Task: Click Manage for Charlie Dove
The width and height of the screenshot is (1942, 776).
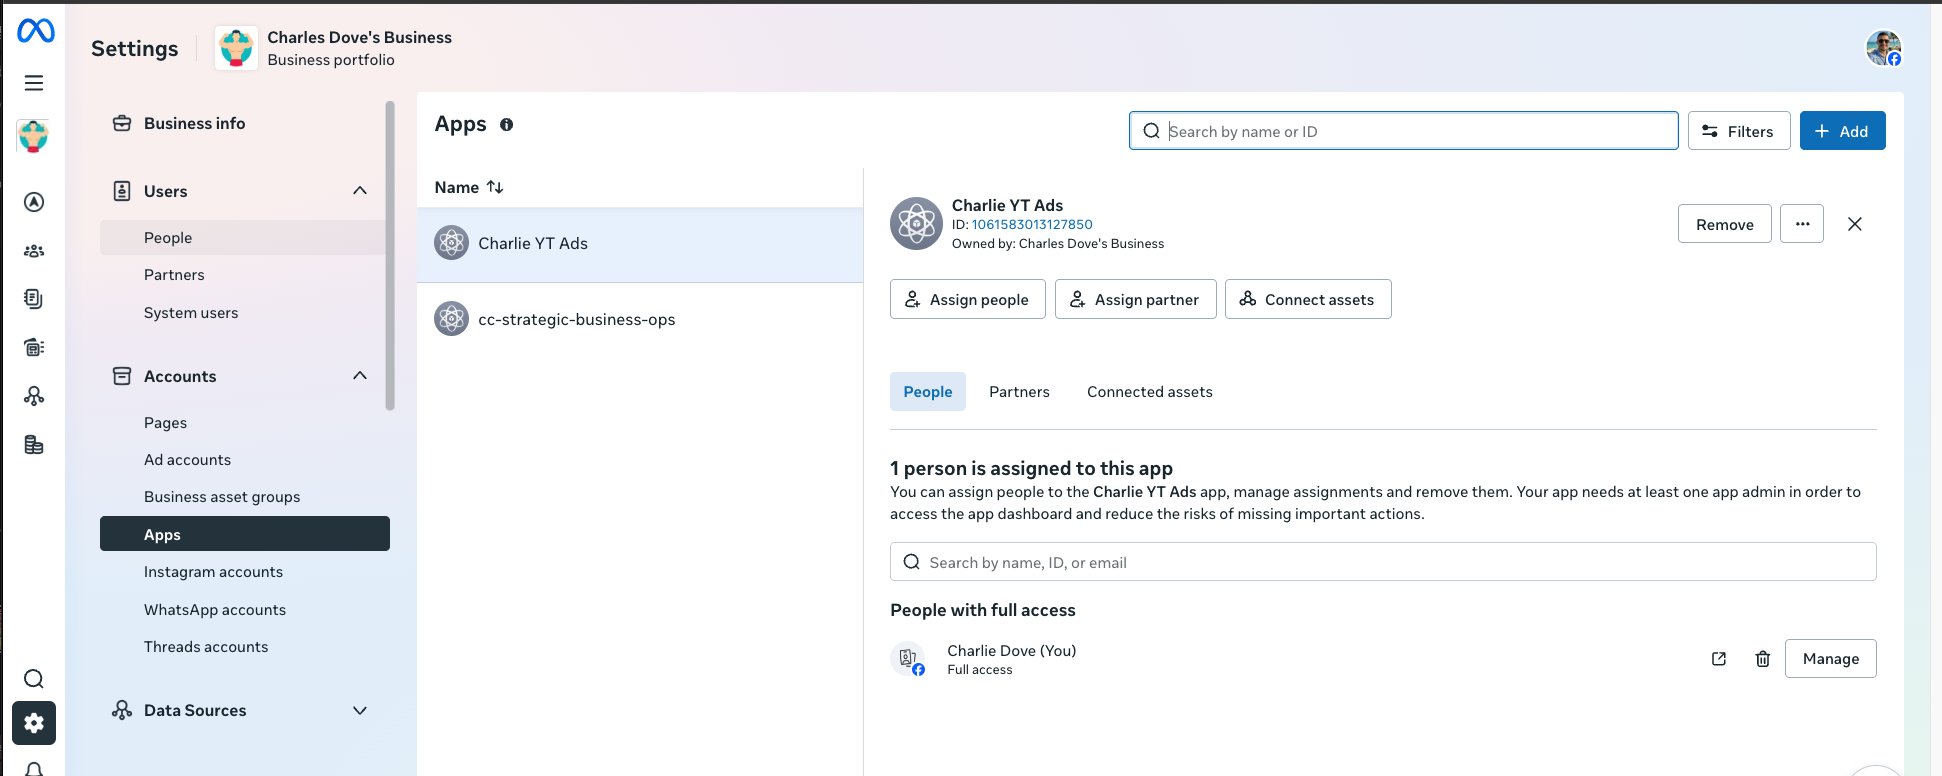Action: [1830, 659]
